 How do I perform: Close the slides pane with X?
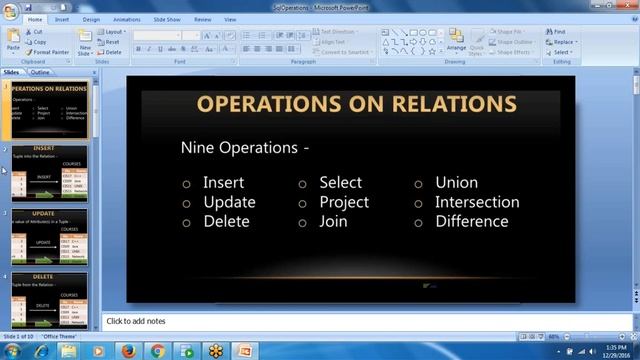coord(95,73)
